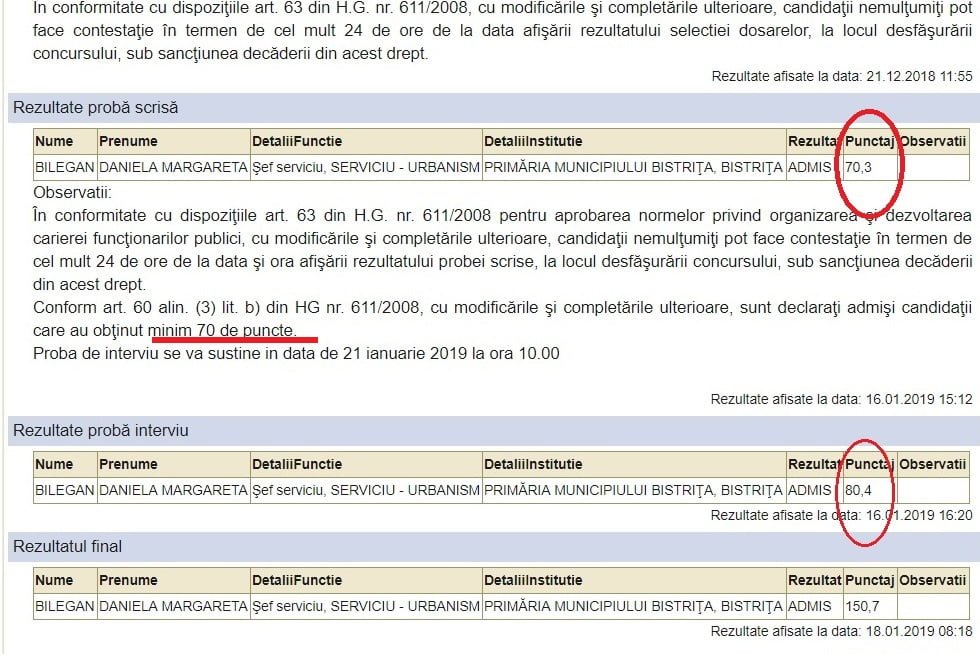Select the 80,4 interview score cell
The image size is (980, 654).
click(x=858, y=491)
